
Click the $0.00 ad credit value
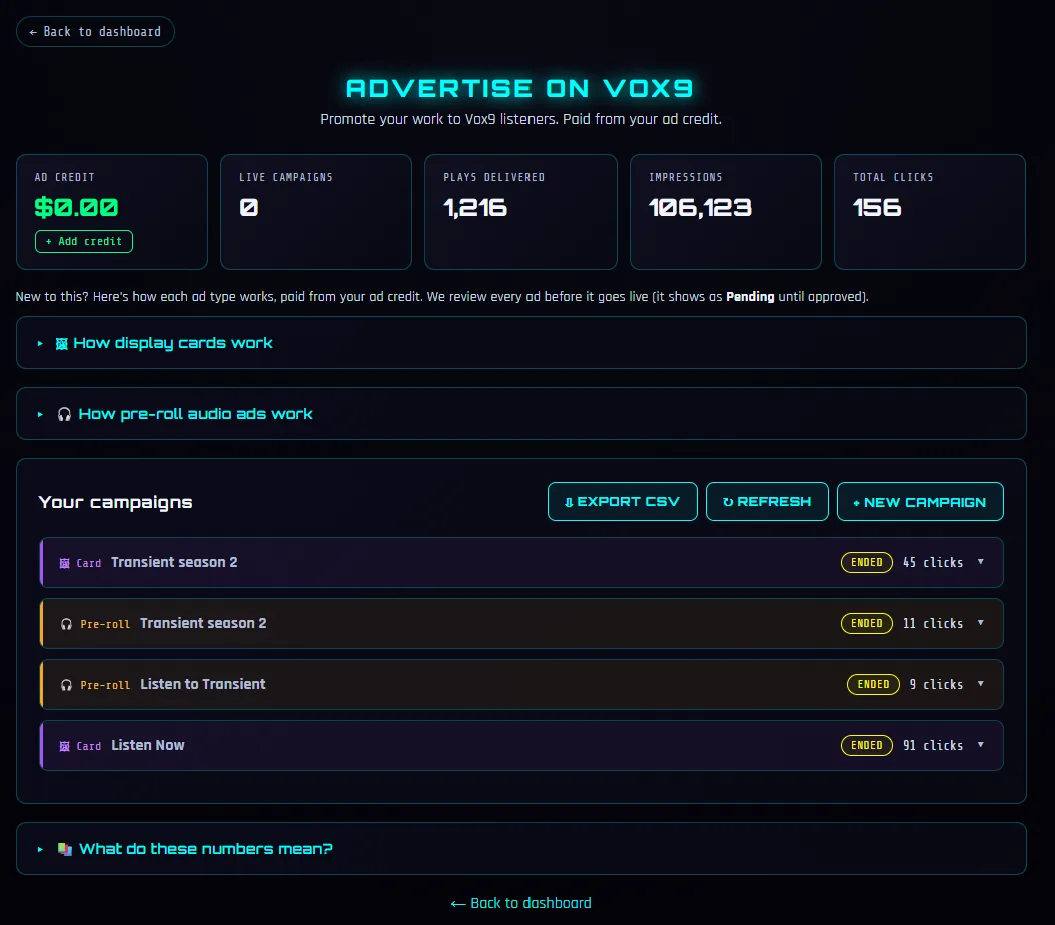76,207
